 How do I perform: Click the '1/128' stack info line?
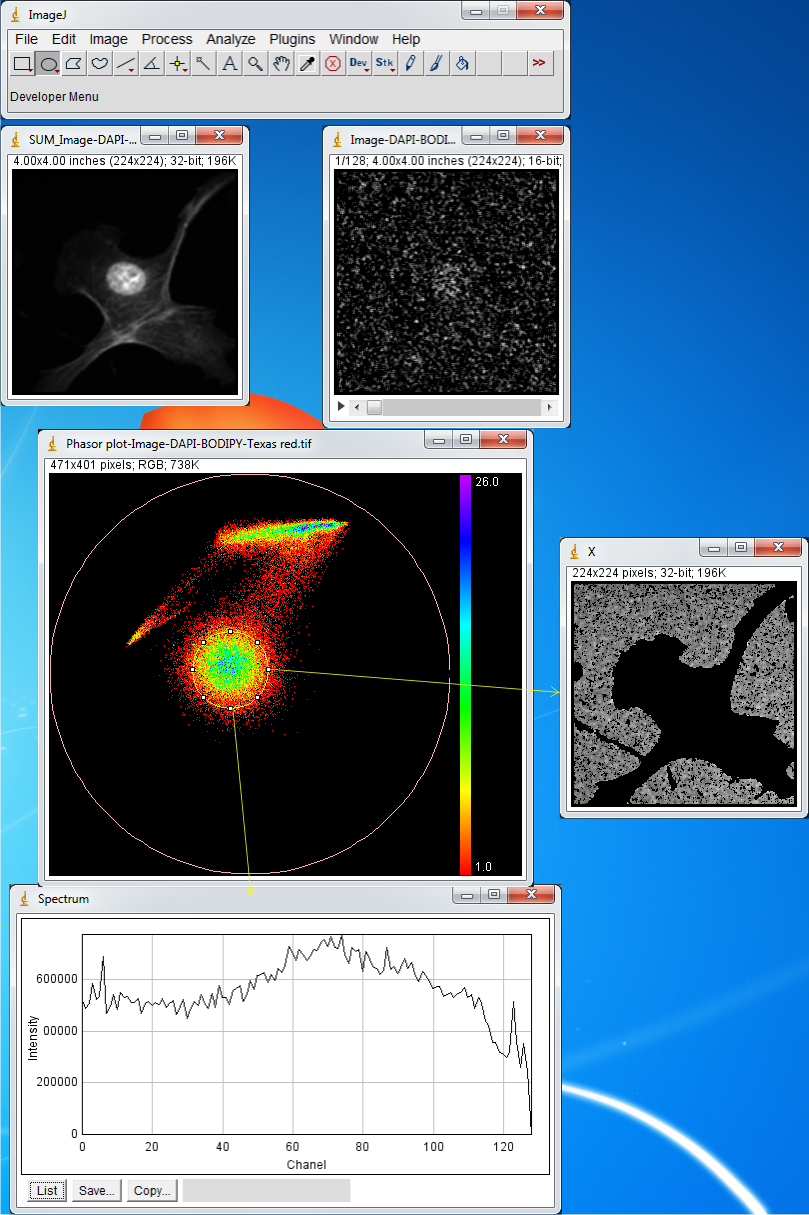click(446, 160)
